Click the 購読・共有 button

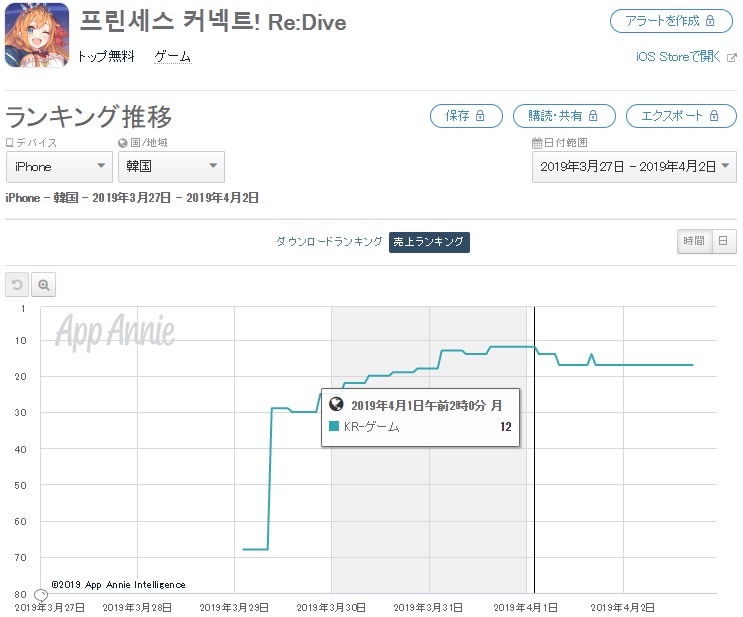[564, 116]
